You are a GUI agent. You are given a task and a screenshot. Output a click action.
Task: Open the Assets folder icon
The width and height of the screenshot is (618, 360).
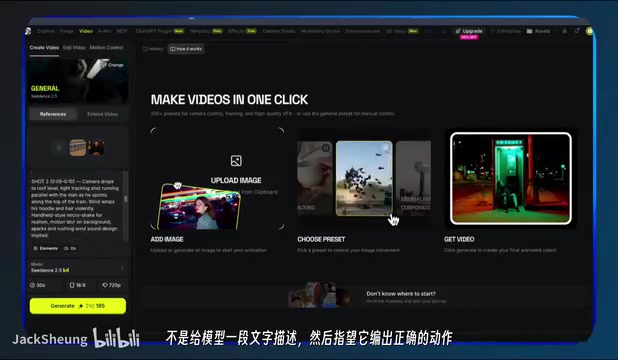(529, 31)
